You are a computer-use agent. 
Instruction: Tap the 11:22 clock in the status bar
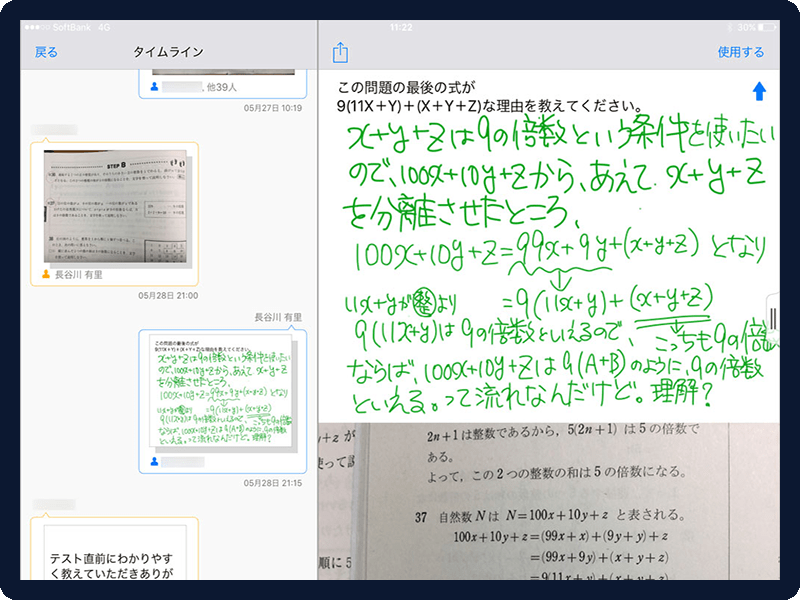click(401, 27)
